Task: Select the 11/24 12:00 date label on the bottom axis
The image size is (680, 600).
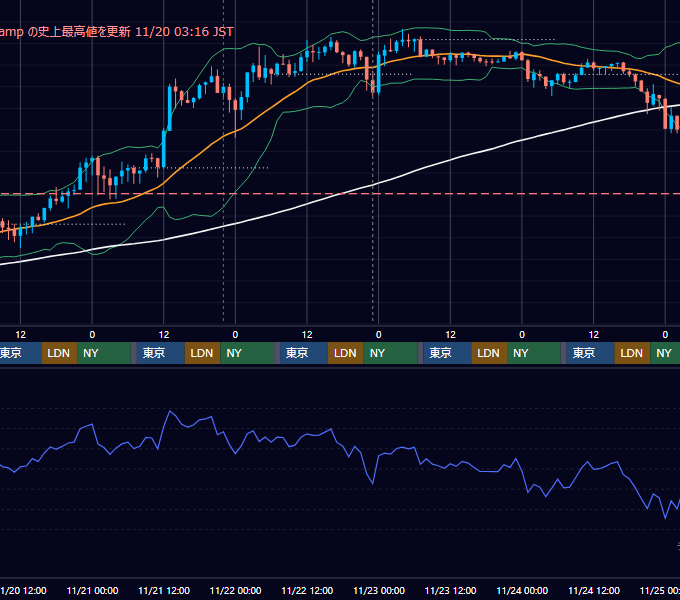Action: [594, 590]
